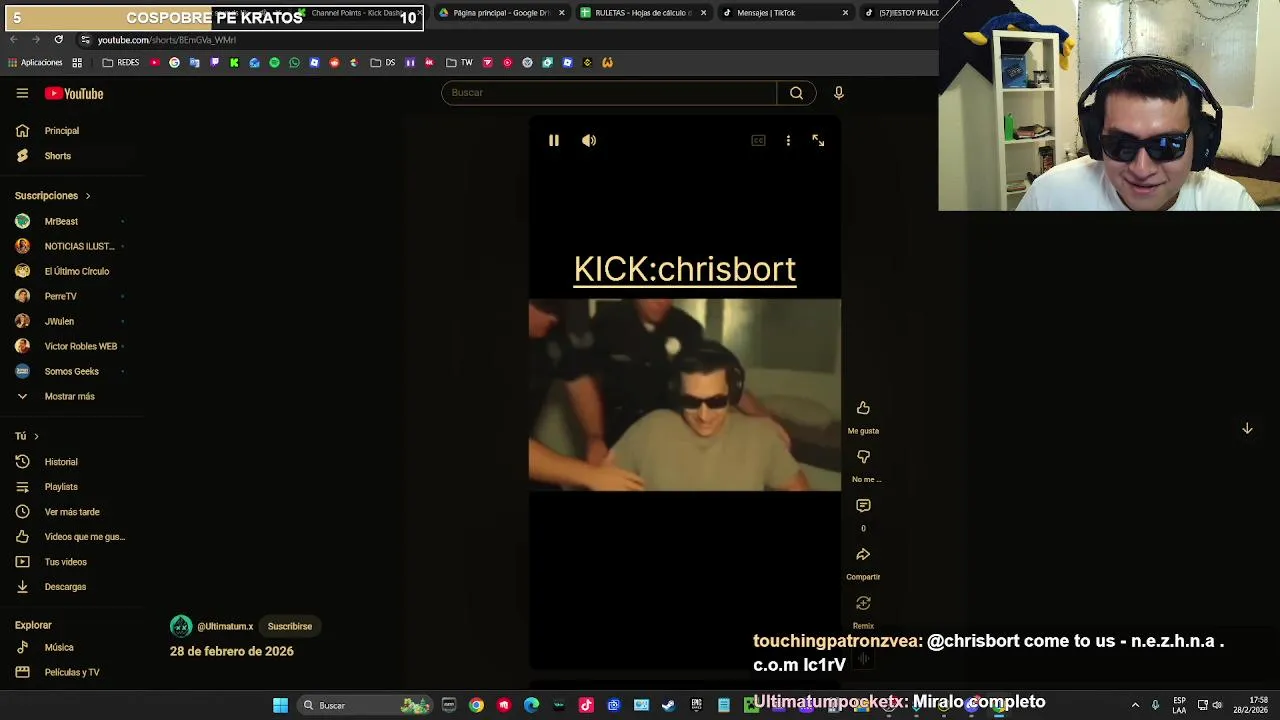Open Ver más tarde list
The width and height of the screenshot is (1280, 720).
coord(70,512)
